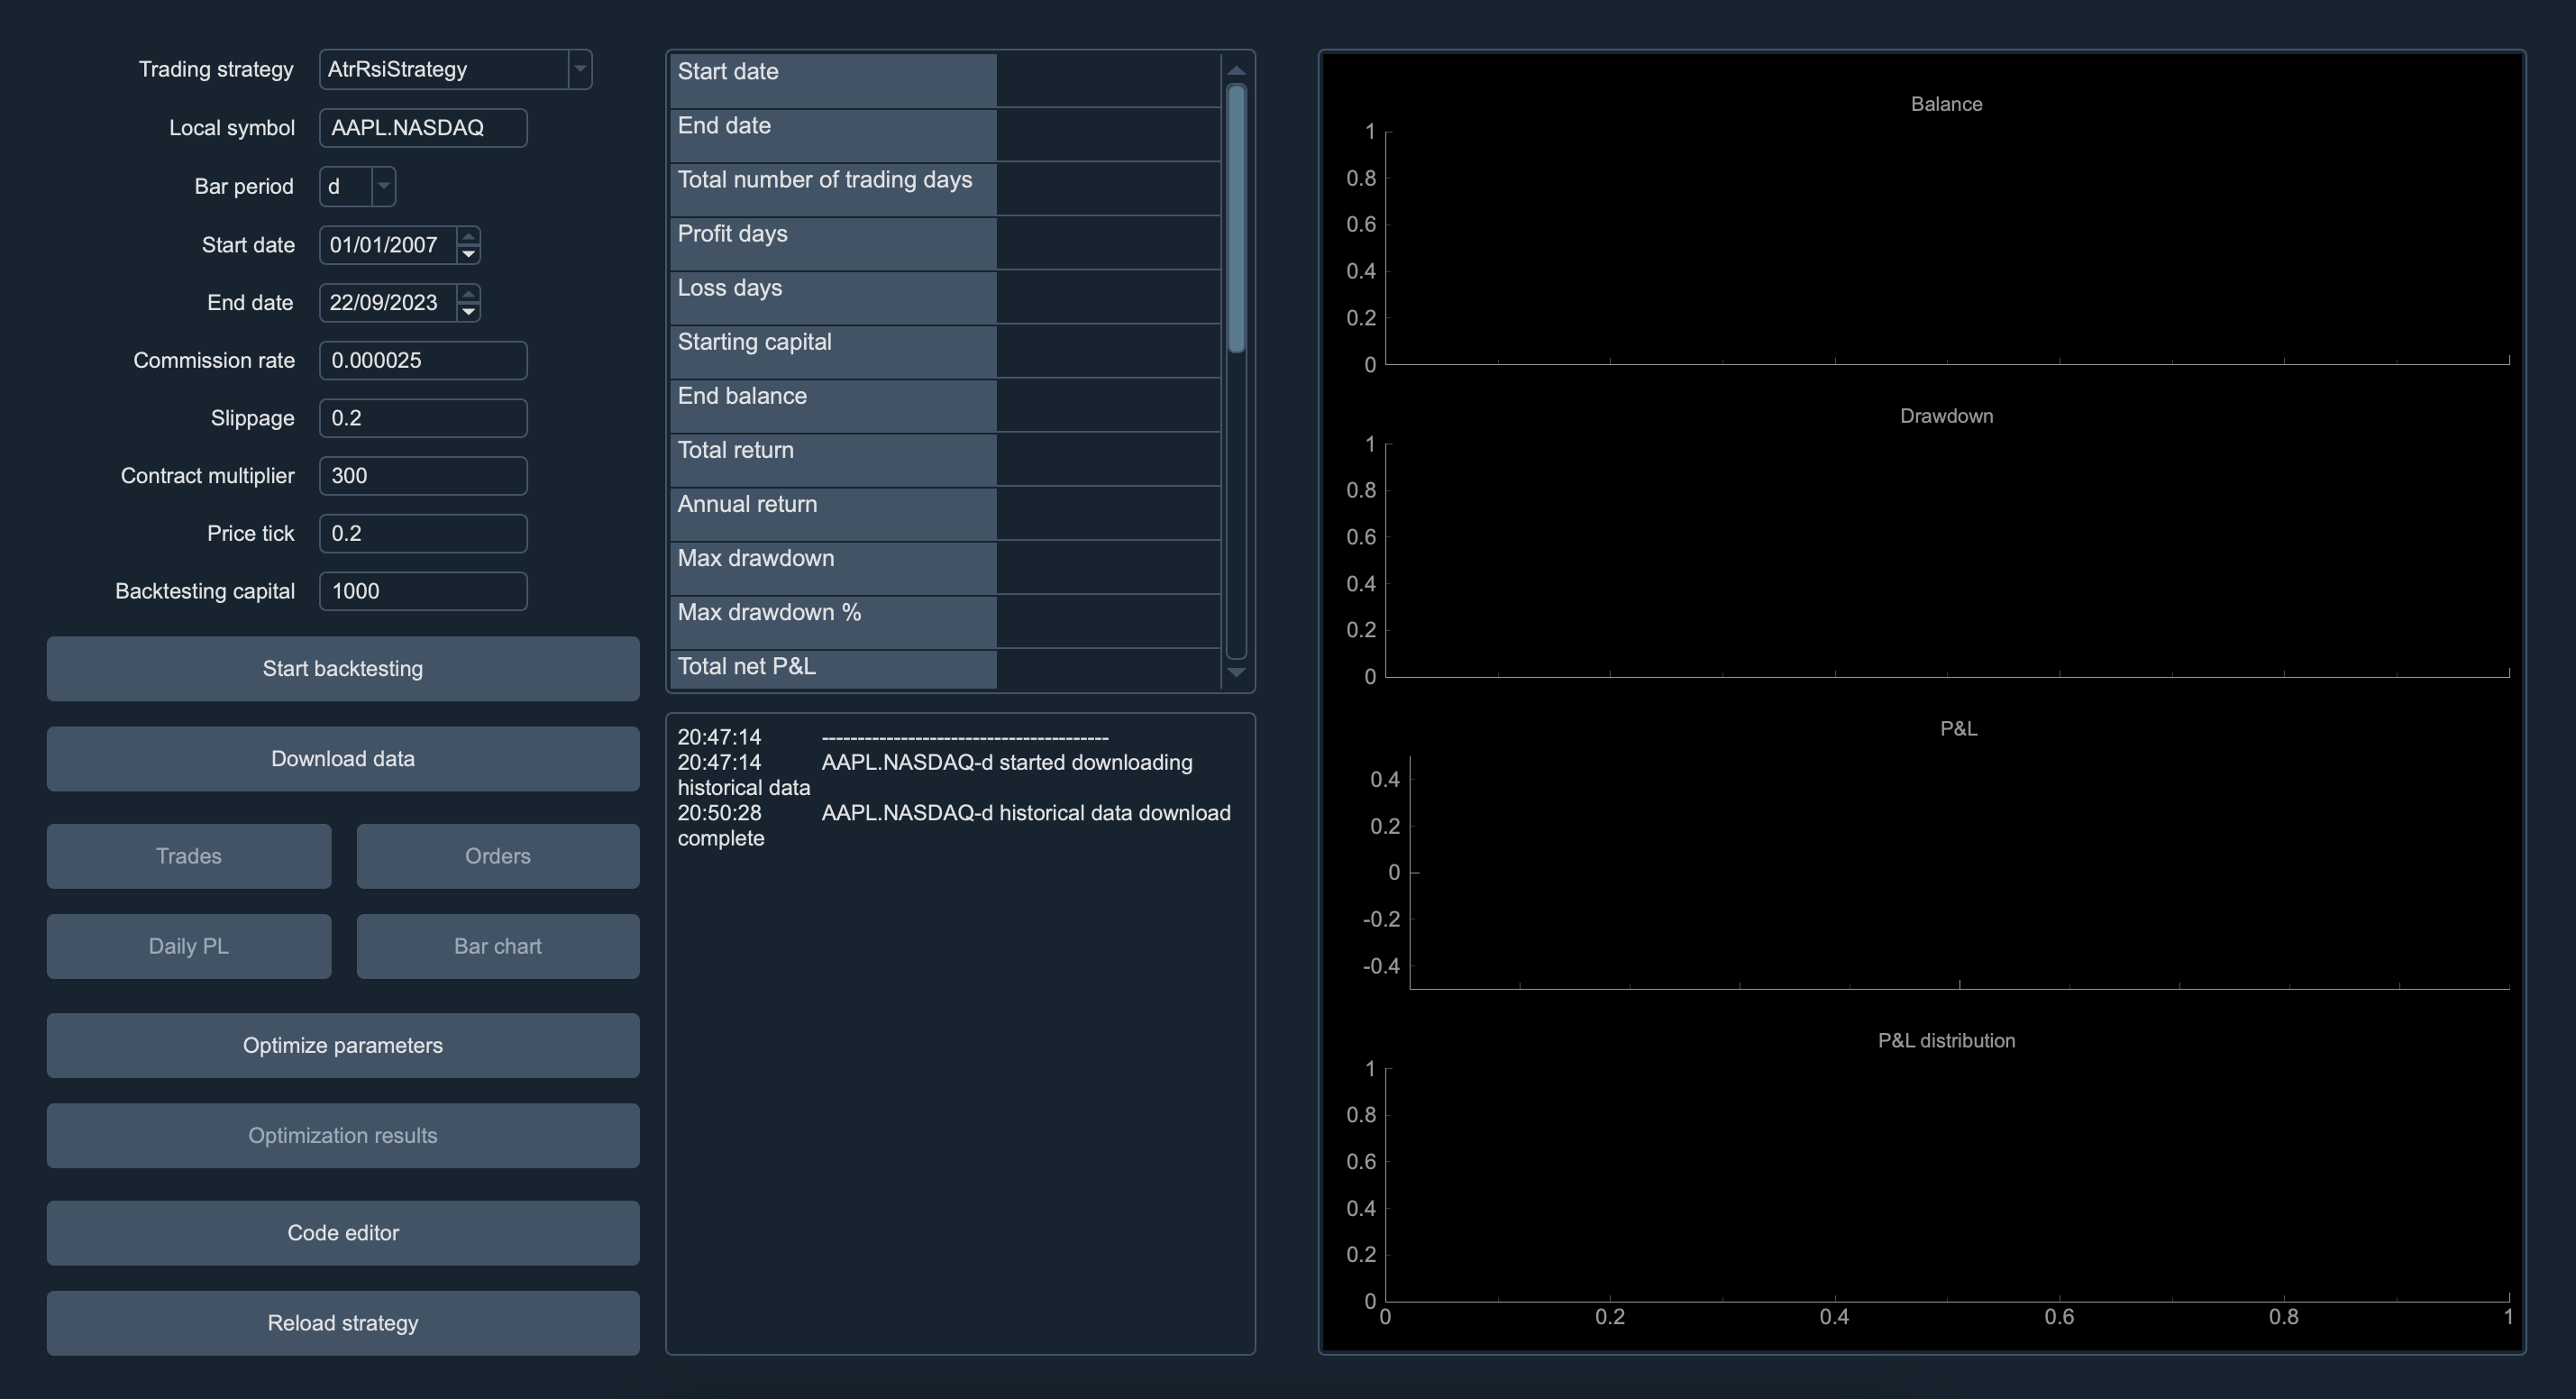Open the Trading strategy dropdown arrow
Viewport: 2576px width, 1399px height.
coord(579,69)
